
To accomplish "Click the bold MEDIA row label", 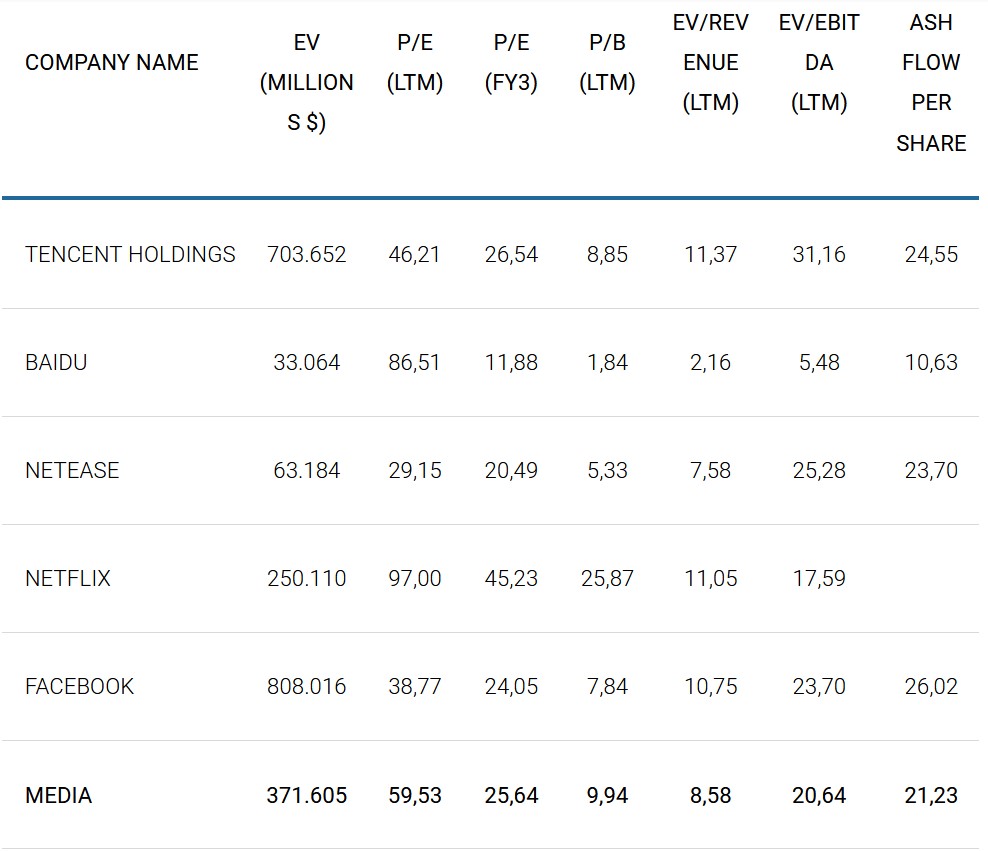I will pyautogui.click(x=58, y=795).
